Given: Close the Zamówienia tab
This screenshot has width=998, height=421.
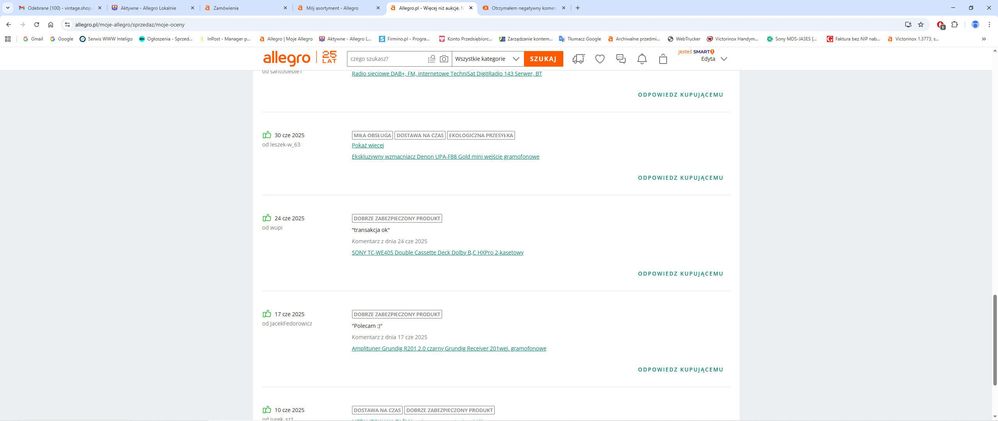Looking at the screenshot, I should click(x=286, y=8).
